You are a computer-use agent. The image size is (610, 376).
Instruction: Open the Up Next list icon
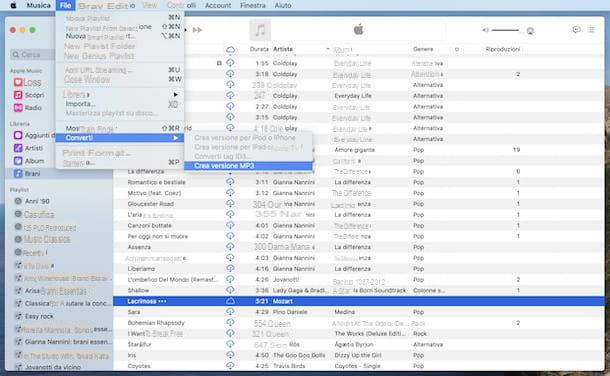[591, 30]
